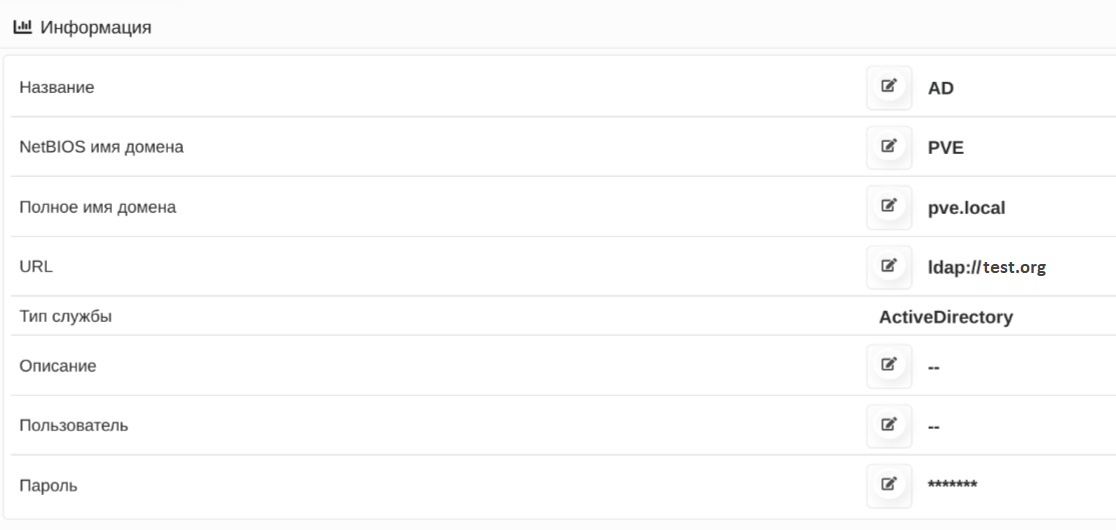Click the edit icon for Название
This screenshot has height=530, width=1116.
[x=888, y=87]
